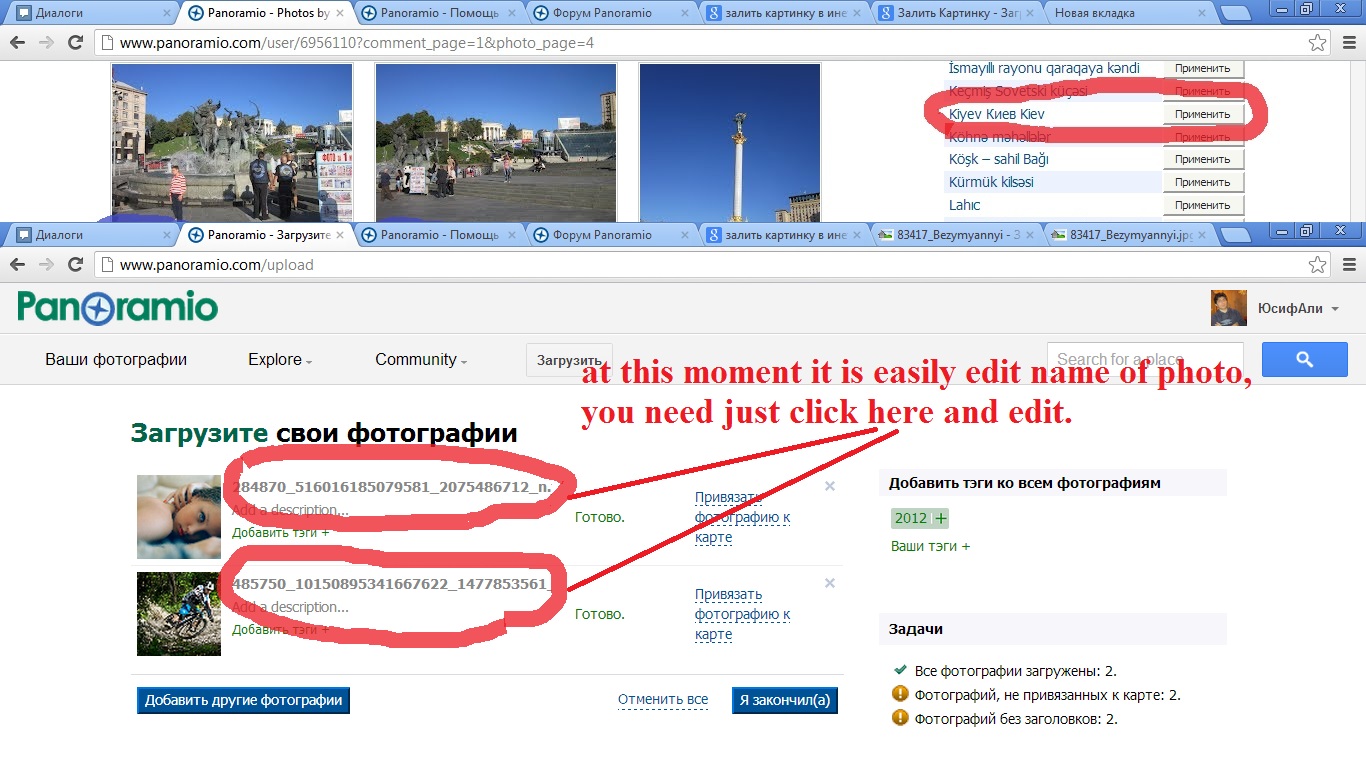Open the 'Ваши фотографии' page
This screenshot has width=1366, height=768.
(x=116, y=360)
